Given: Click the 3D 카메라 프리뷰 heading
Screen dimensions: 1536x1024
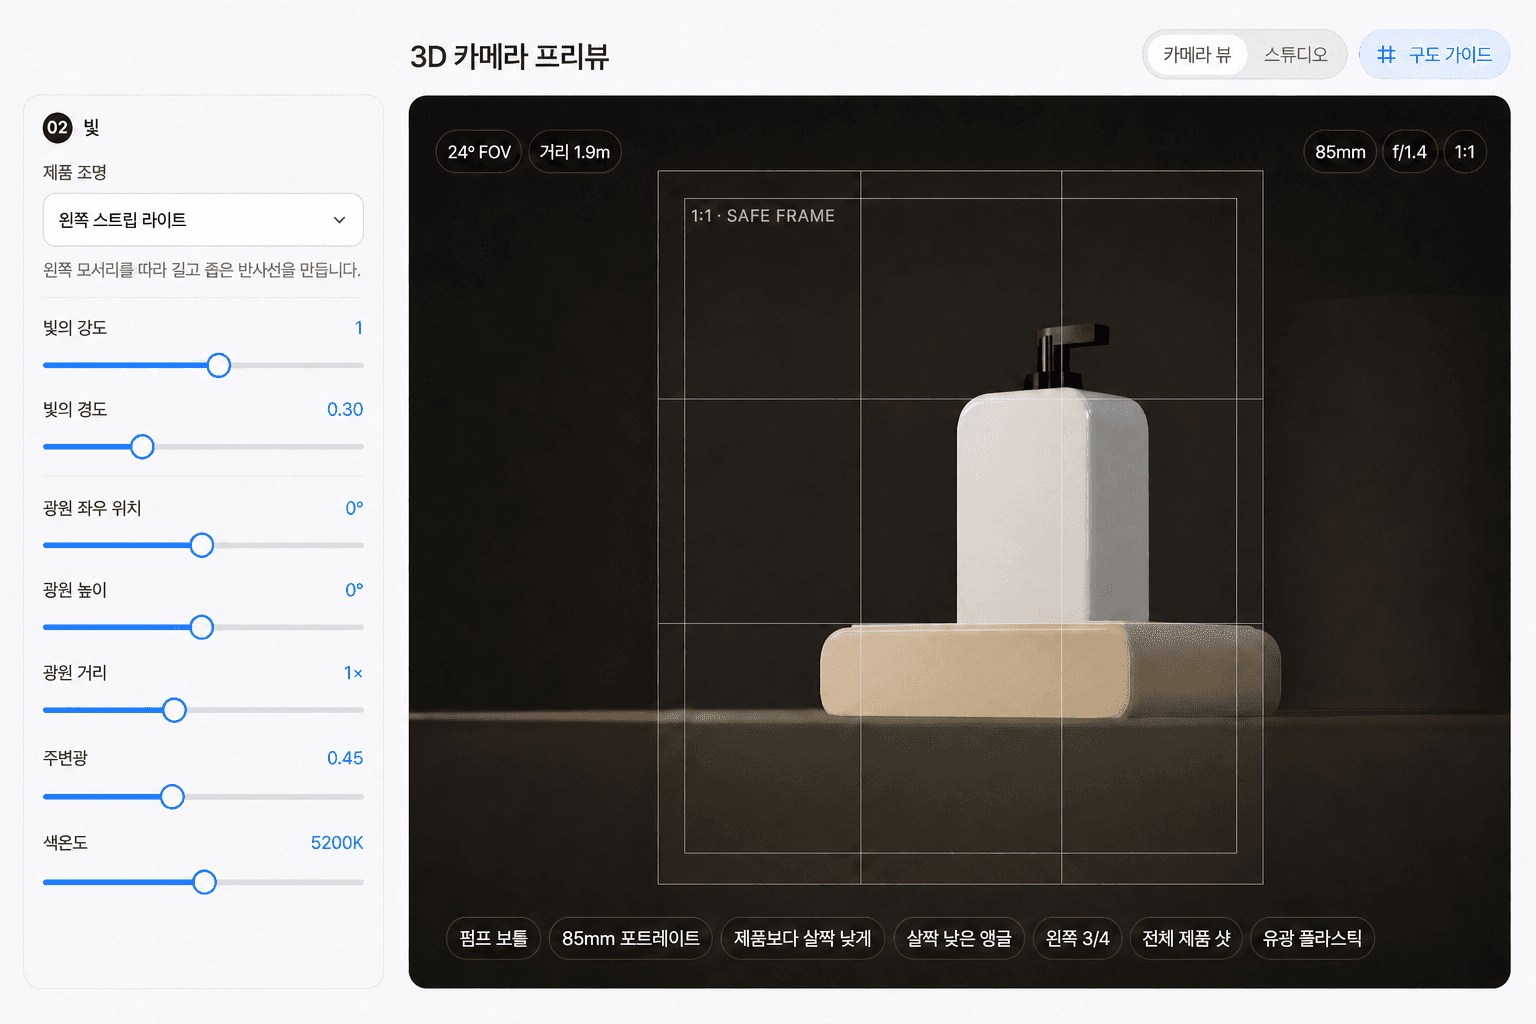Looking at the screenshot, I should tap(510, 56).
